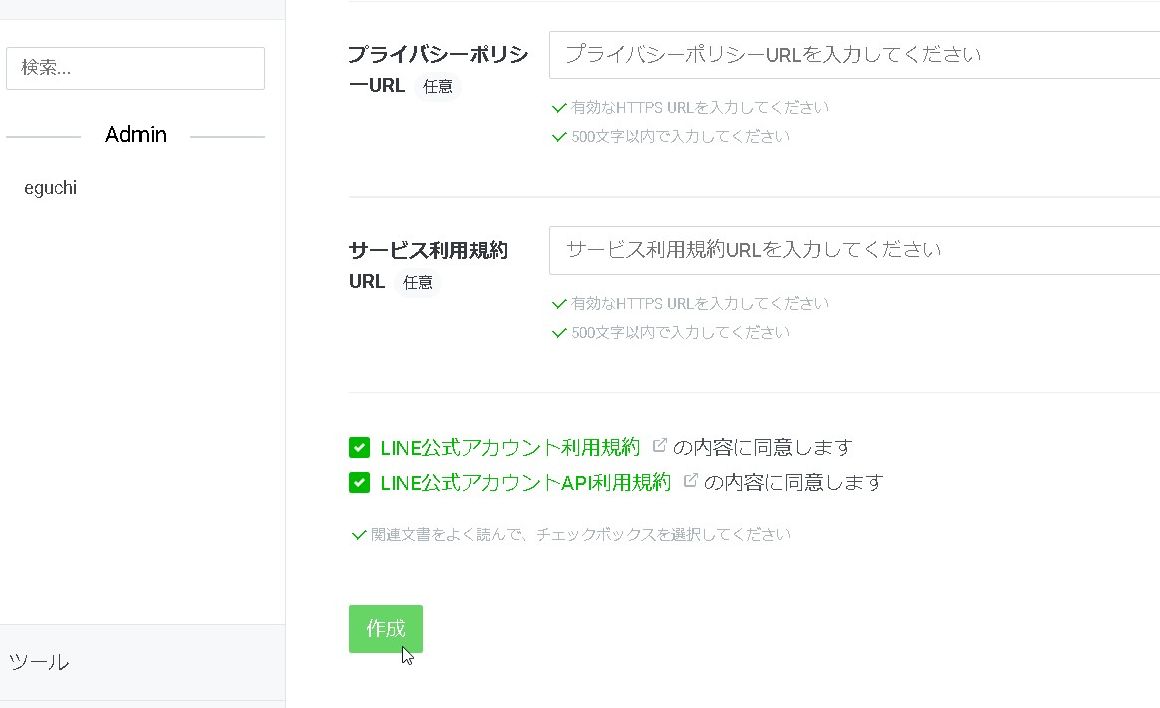Uncheck LINE公式アカウント利用規約 agreement checkbox
The height and width of the screenshot is (708, 1160).
pos(359,447)
